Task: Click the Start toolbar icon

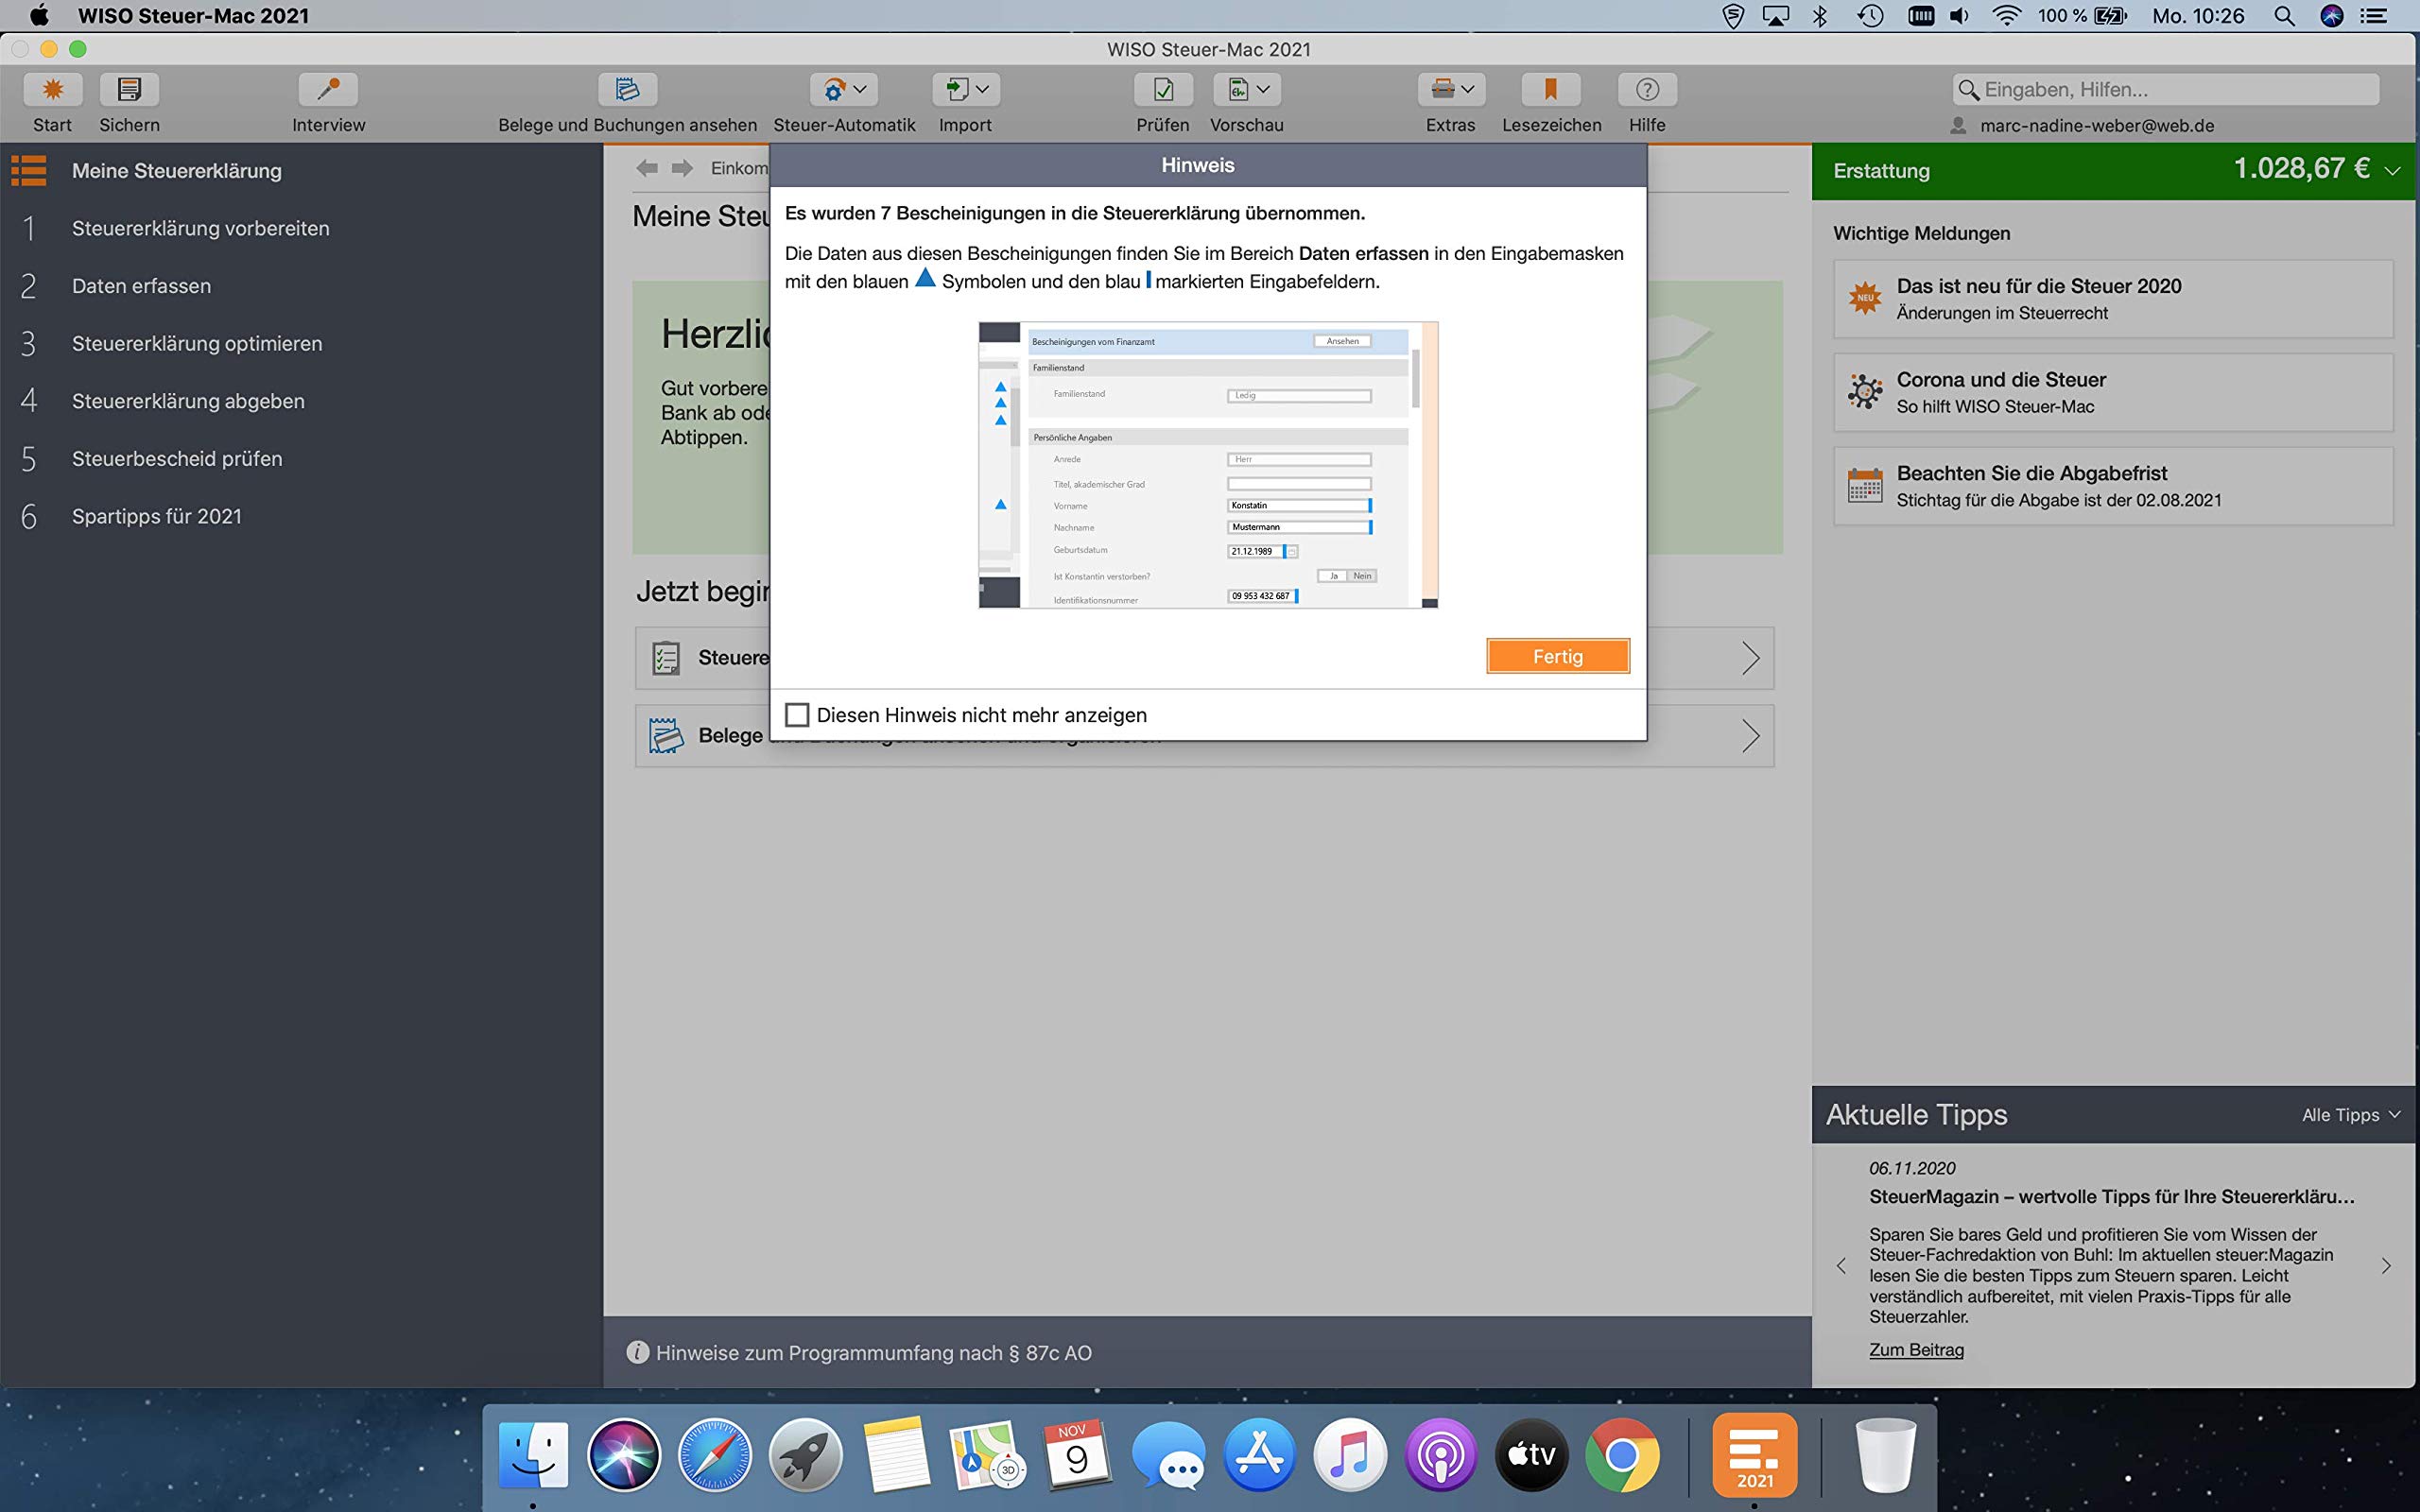Action: (x=53, y=90)
